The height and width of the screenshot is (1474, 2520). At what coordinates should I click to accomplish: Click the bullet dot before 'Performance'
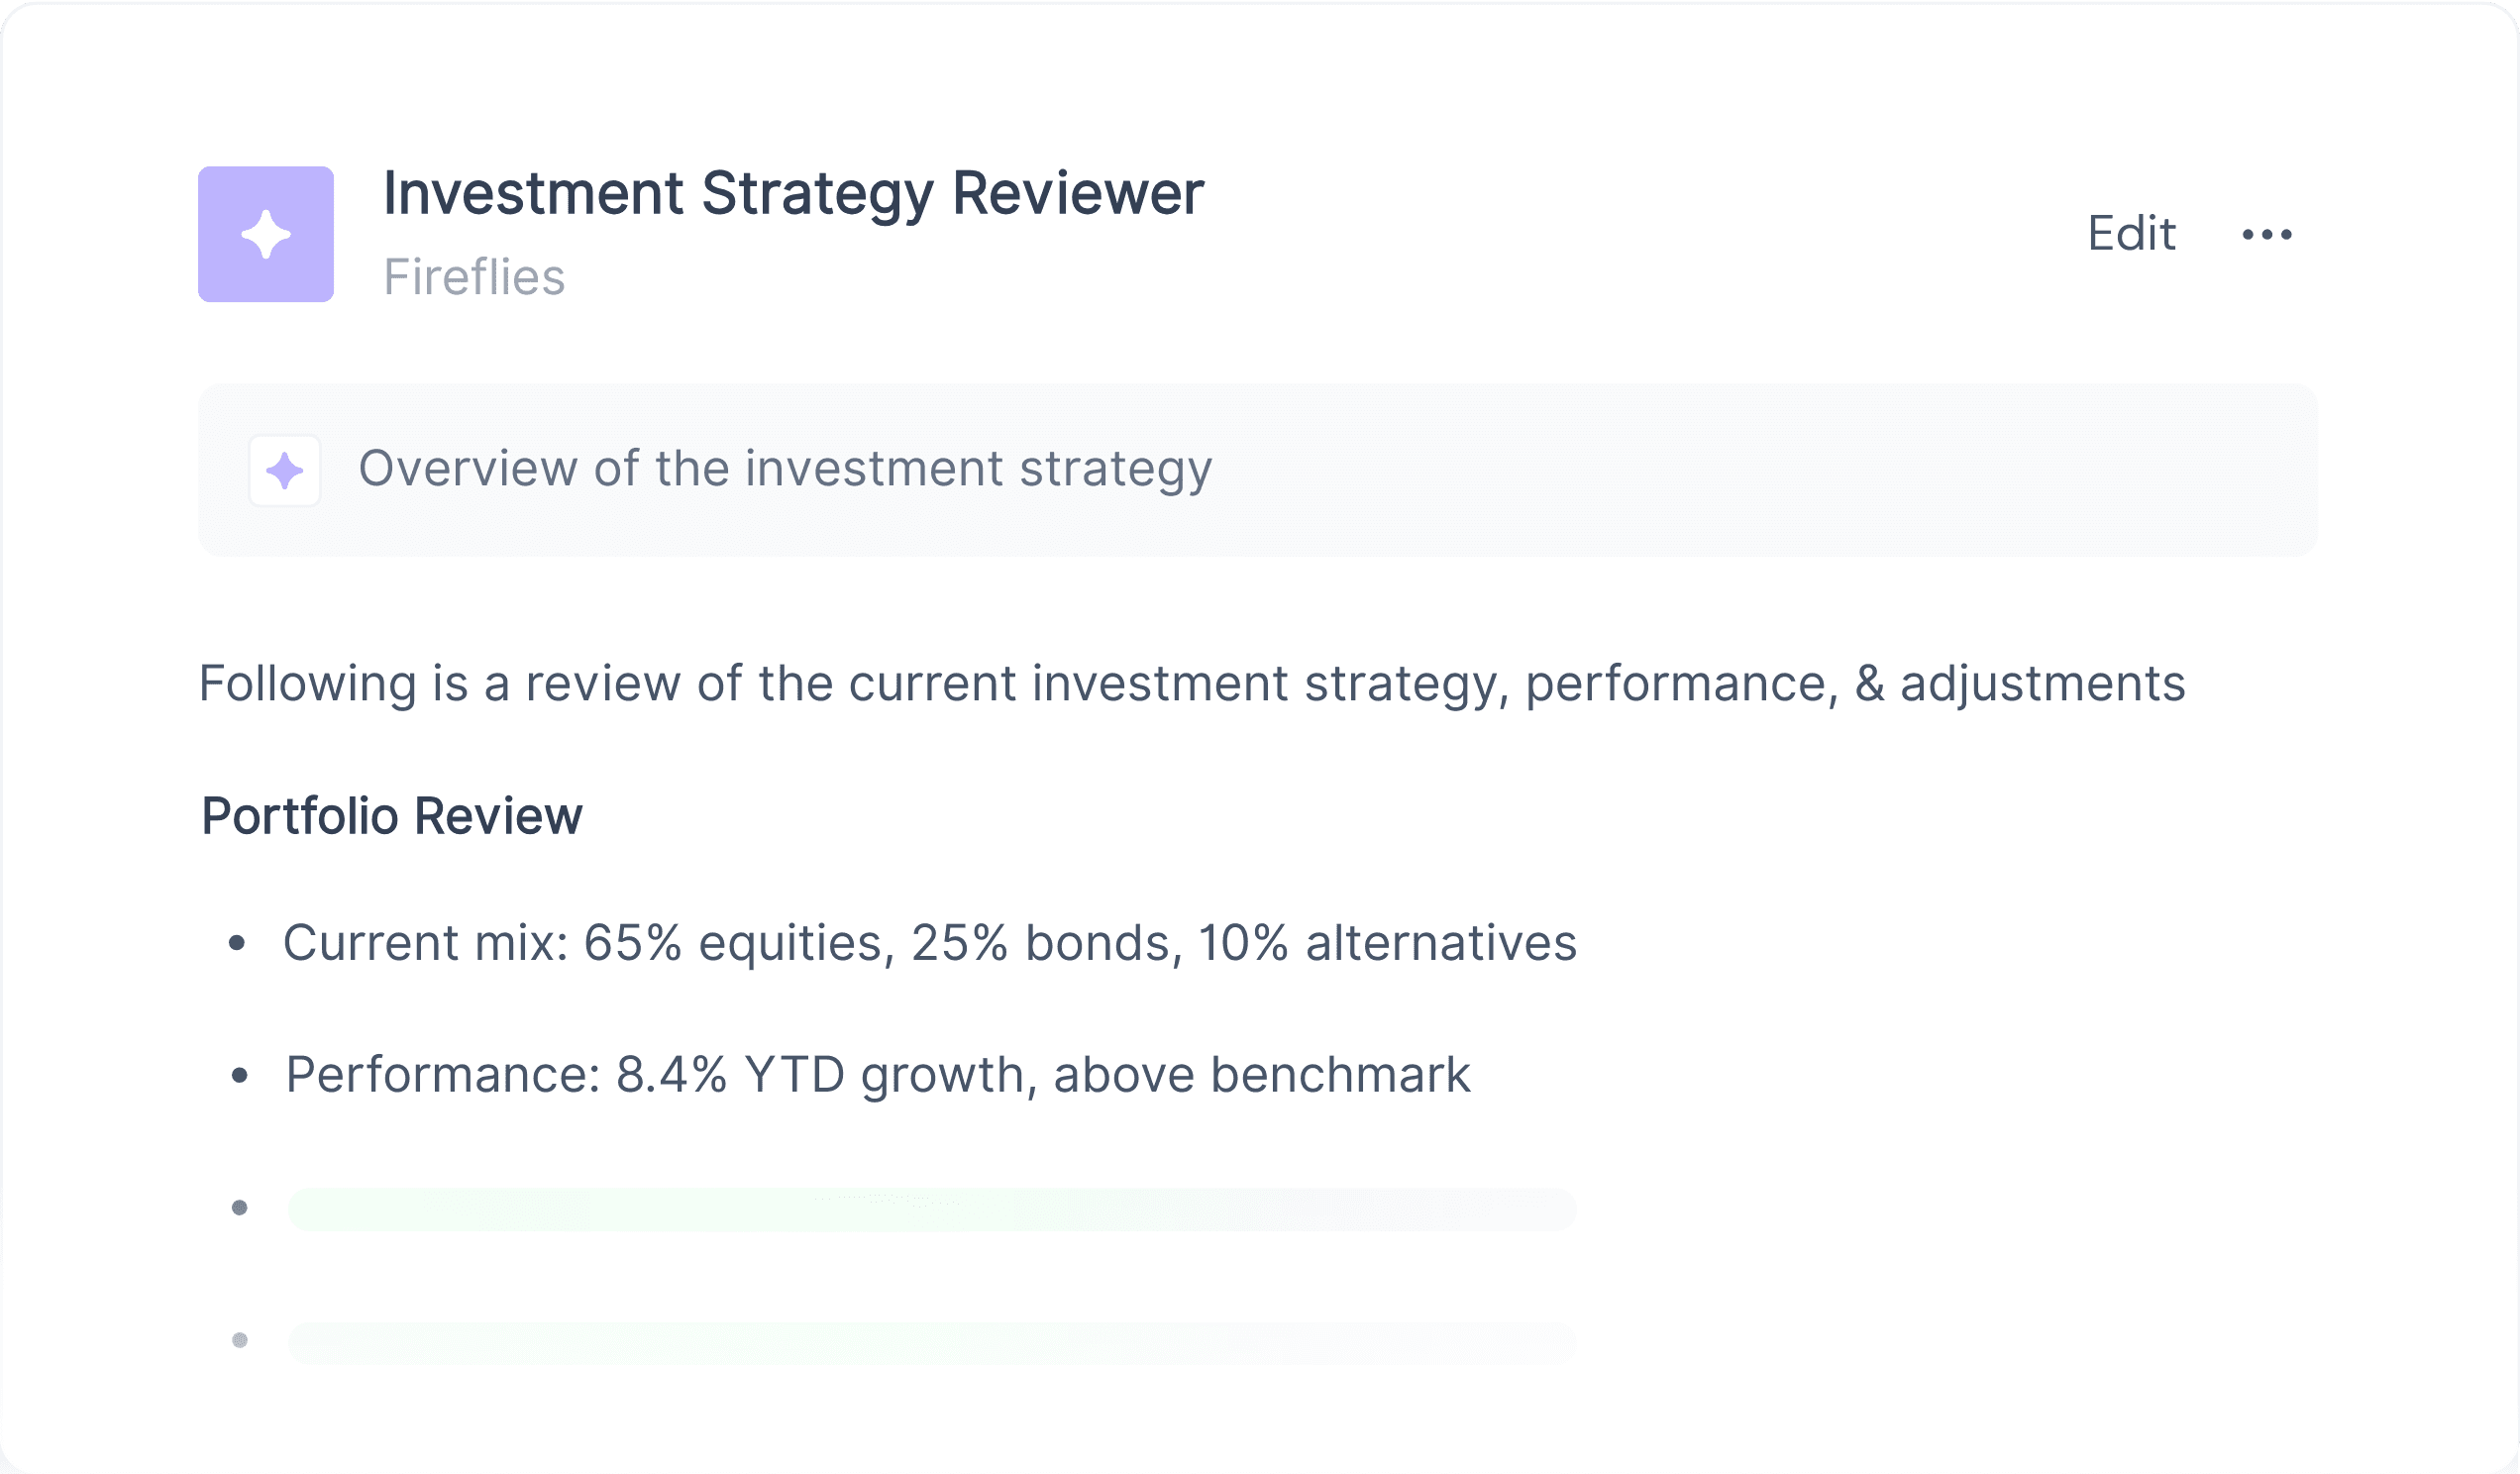[x=239, y=1076]
